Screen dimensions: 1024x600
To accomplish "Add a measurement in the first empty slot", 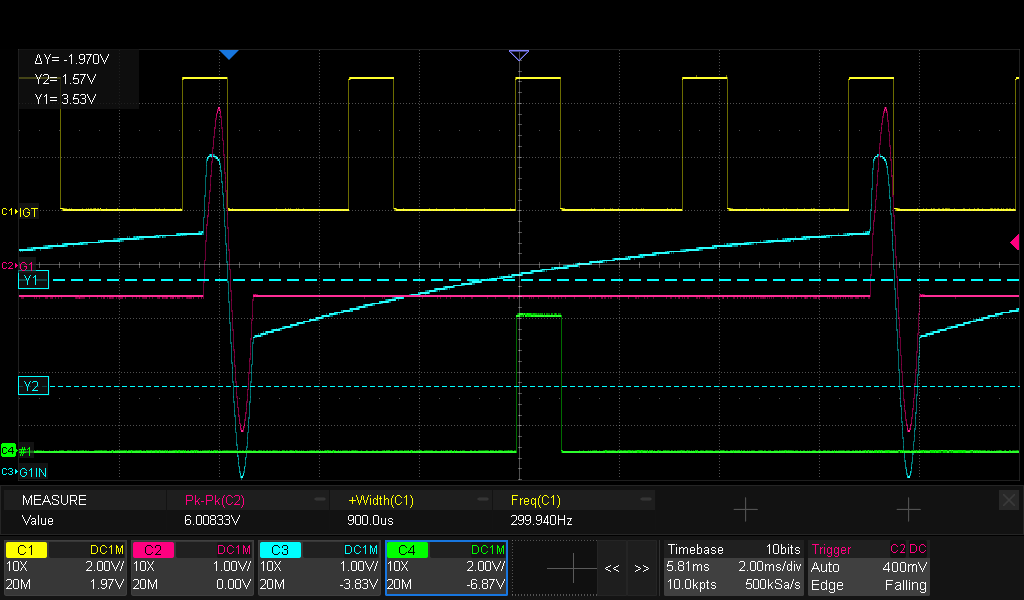I will [745, 510].
